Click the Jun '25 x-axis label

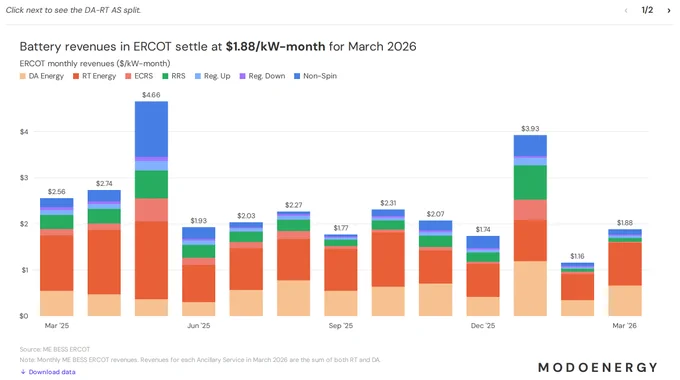199,325
